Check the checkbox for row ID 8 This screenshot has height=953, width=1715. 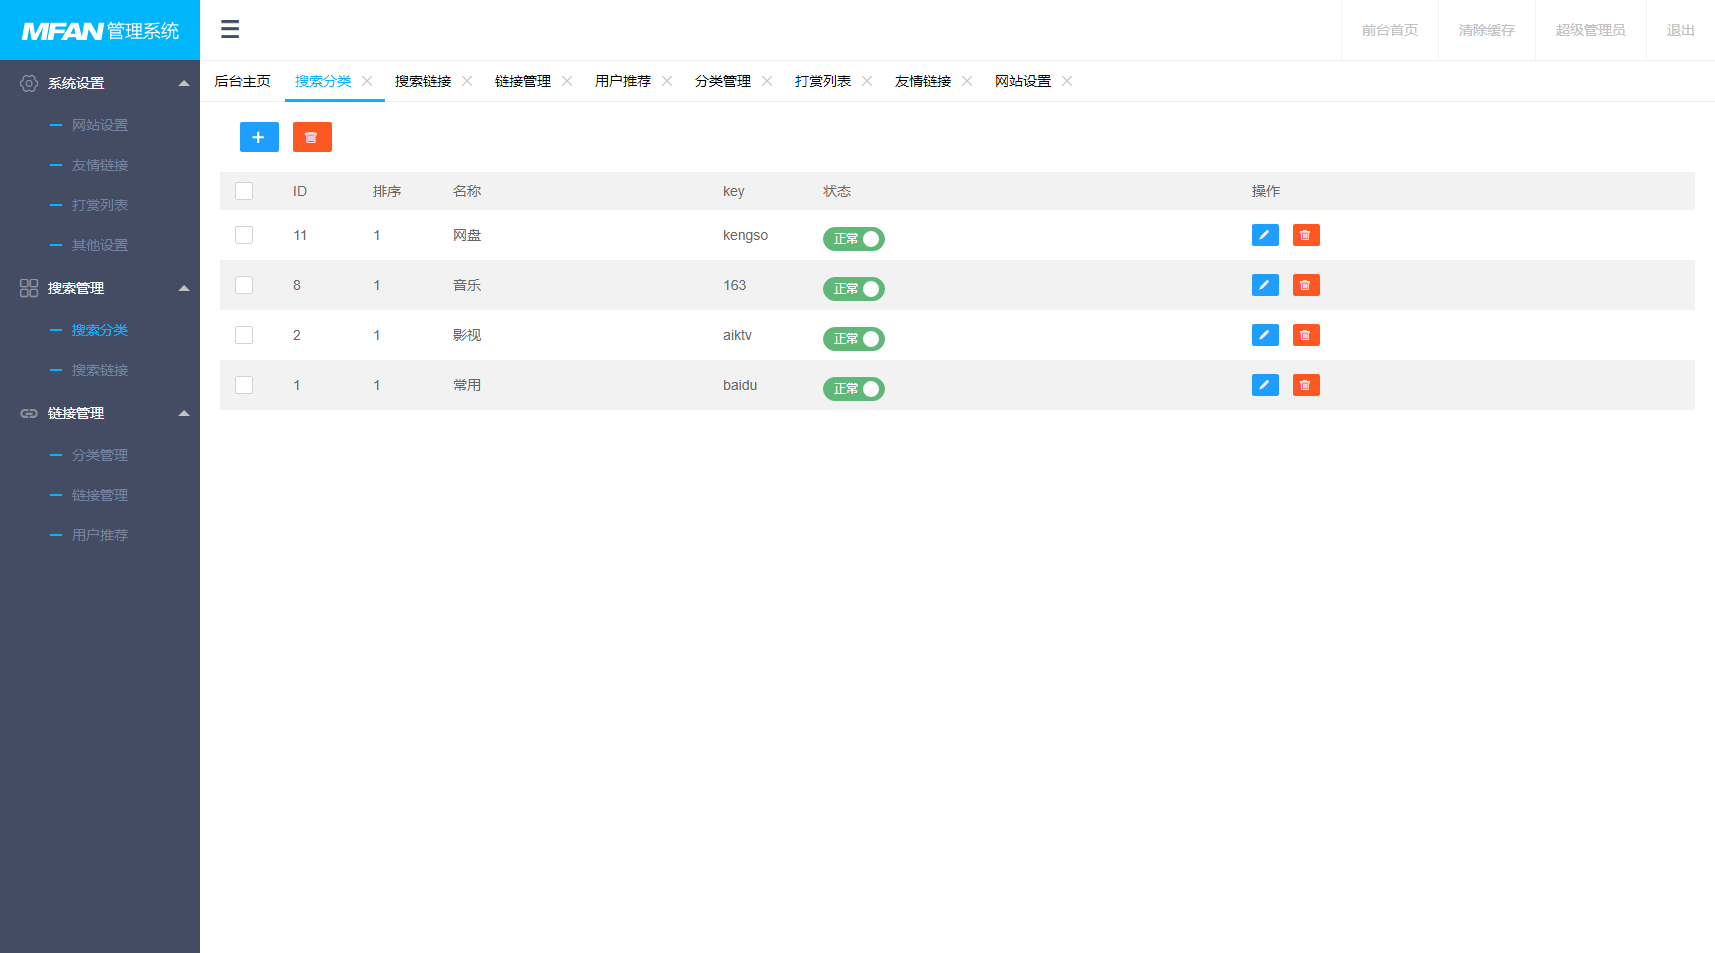tap(243, 285)
